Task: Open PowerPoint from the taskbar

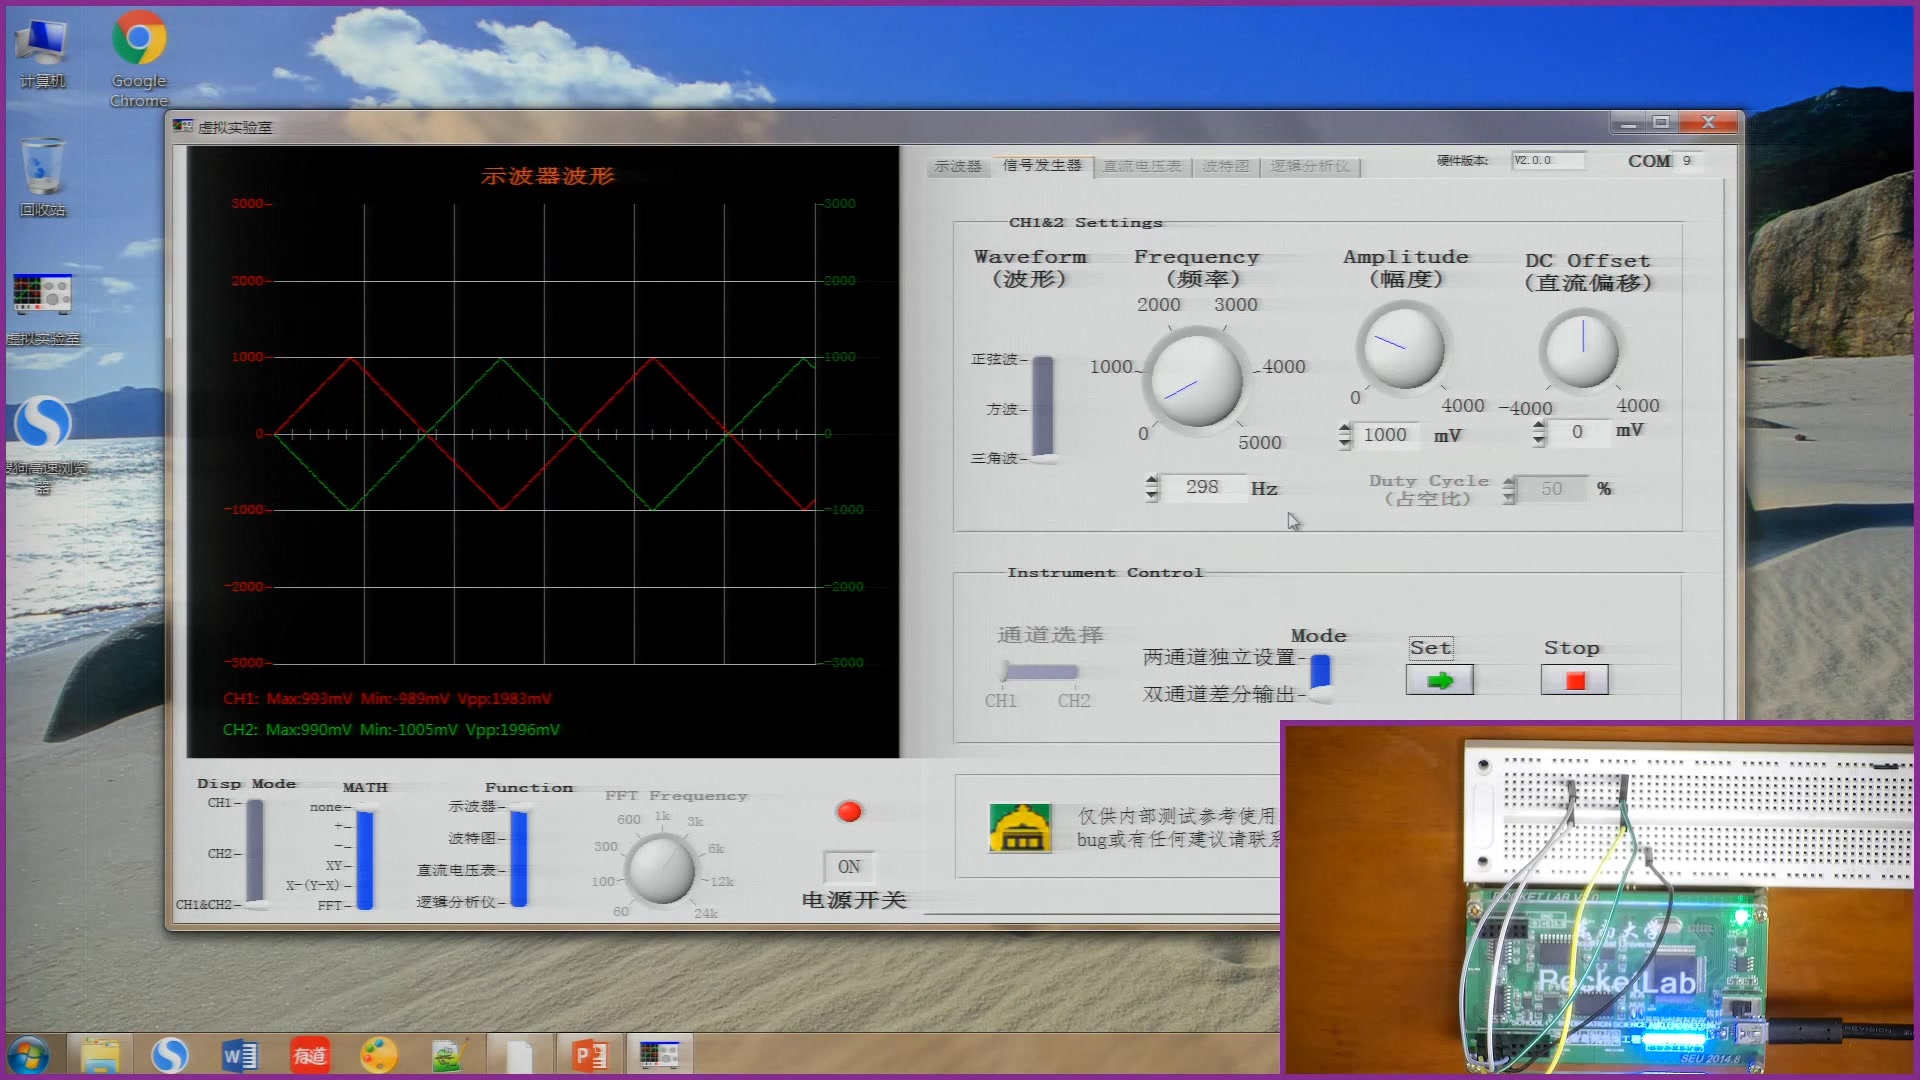Action: point(589,1055)
